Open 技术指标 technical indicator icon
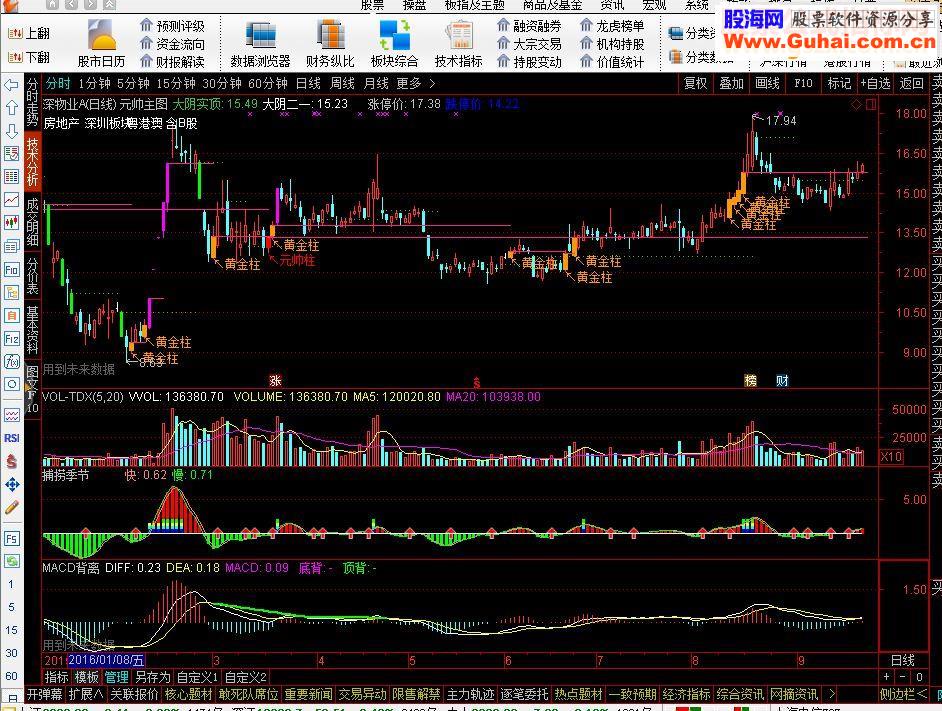This screenshot has width=942, height=711. pyautogui.click(x=458, y=43)
